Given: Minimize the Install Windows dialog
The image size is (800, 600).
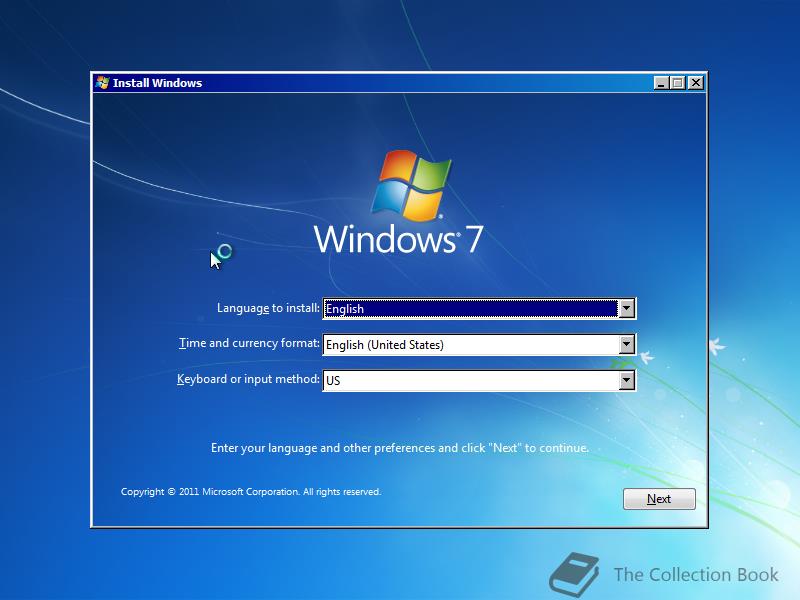Looking at the screenshot, I should pyautogui.click(x=661, y=83).
